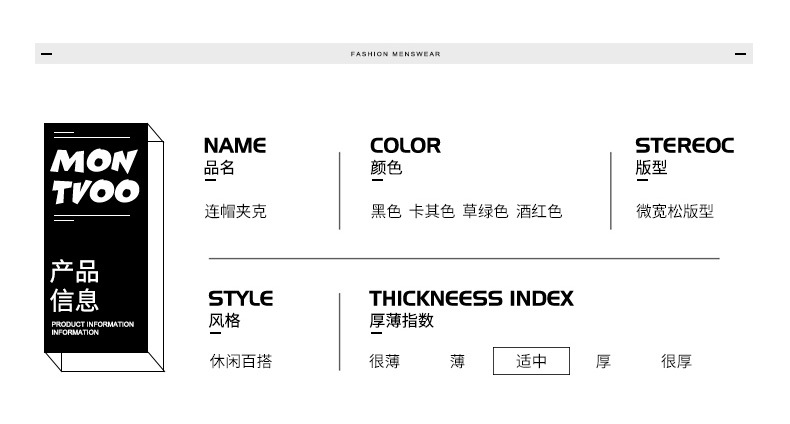Click the right dash icon in header bar
The height and width of the screenshot is (424, 790).
[740, 54]
